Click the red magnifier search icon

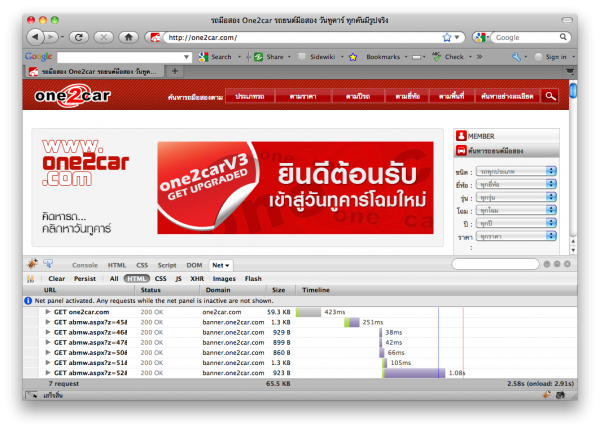click(551, 96)
